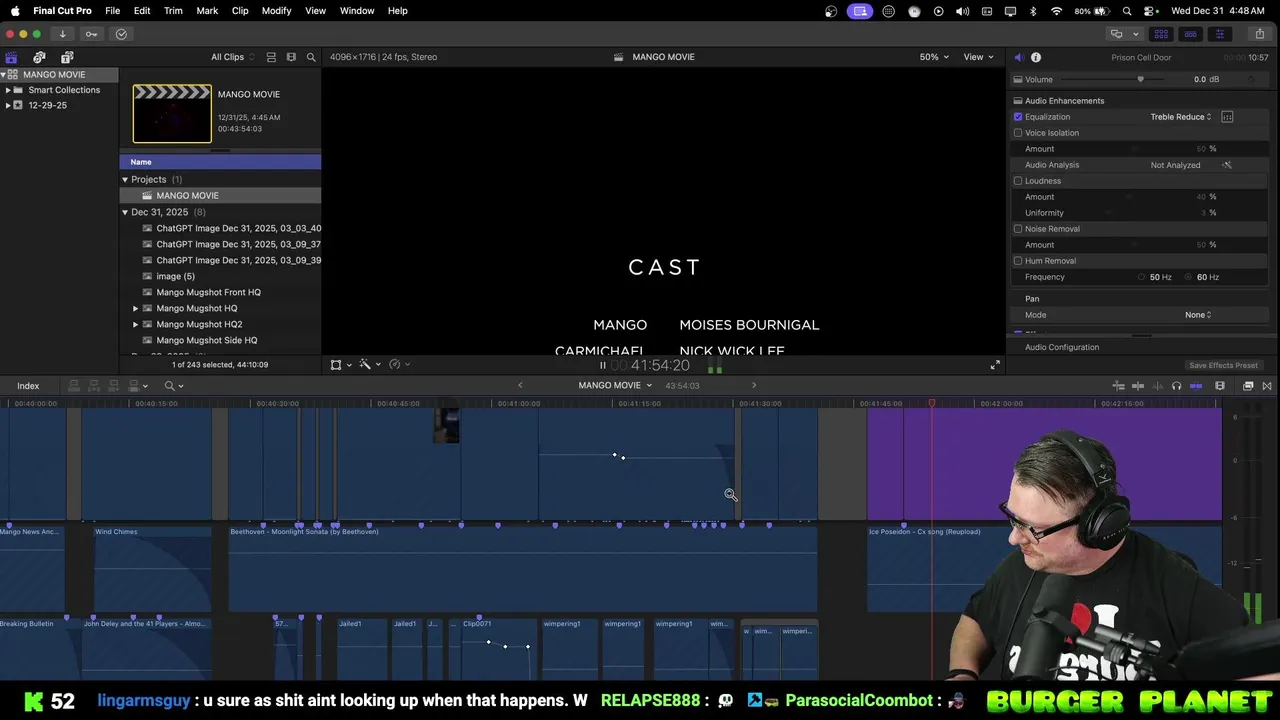
Task: Show Transitions browser icon in timeline
Action: point(1267,386)
